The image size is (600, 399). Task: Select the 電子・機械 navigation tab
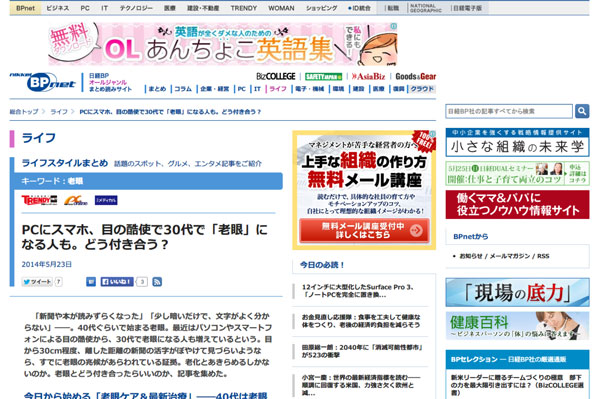tap(309, 89)
